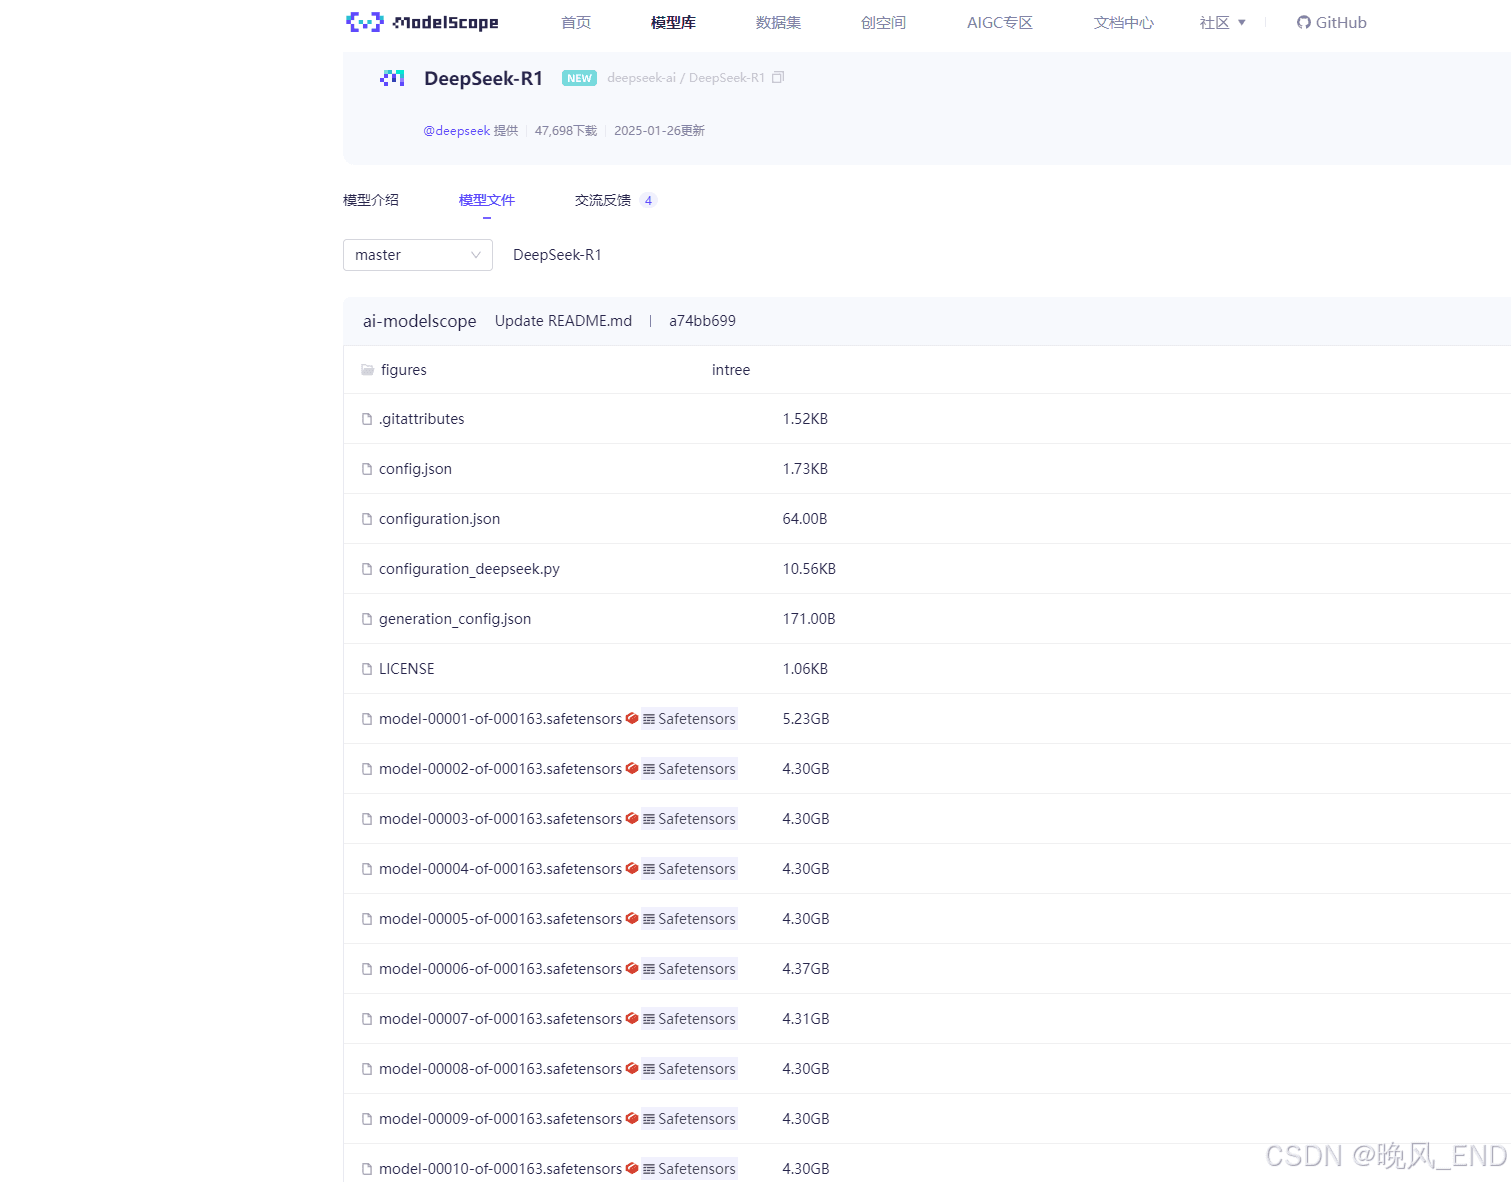Click the 5.23GB size value
This screenshot has height=1182, width=1511.
pos(806,719)
